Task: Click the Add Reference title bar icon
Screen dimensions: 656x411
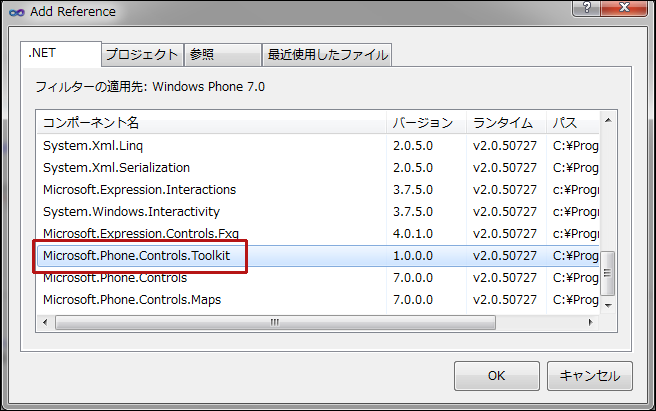Action: [16, 13]
